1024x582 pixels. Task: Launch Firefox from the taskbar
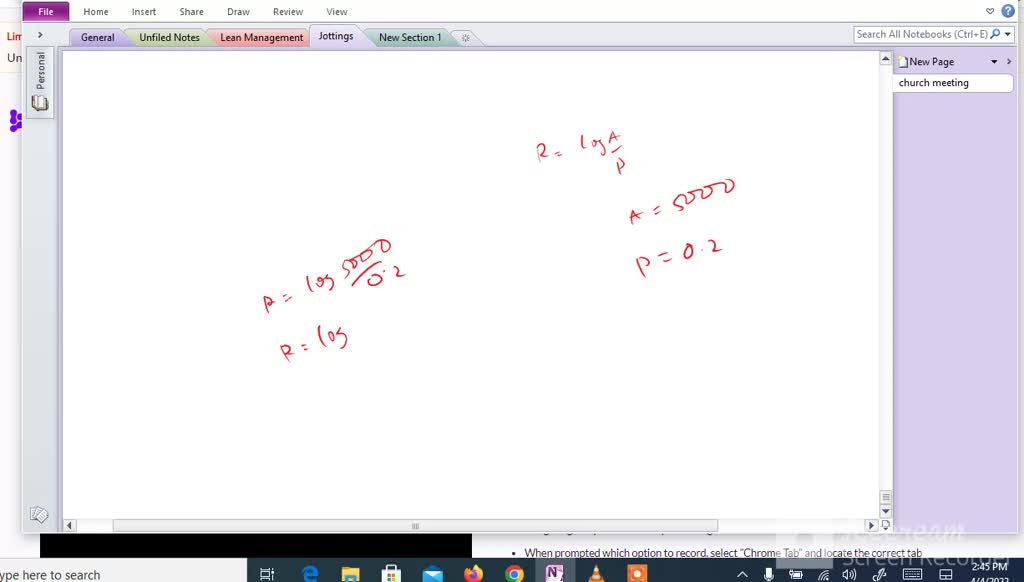click(x=471, y=571)
